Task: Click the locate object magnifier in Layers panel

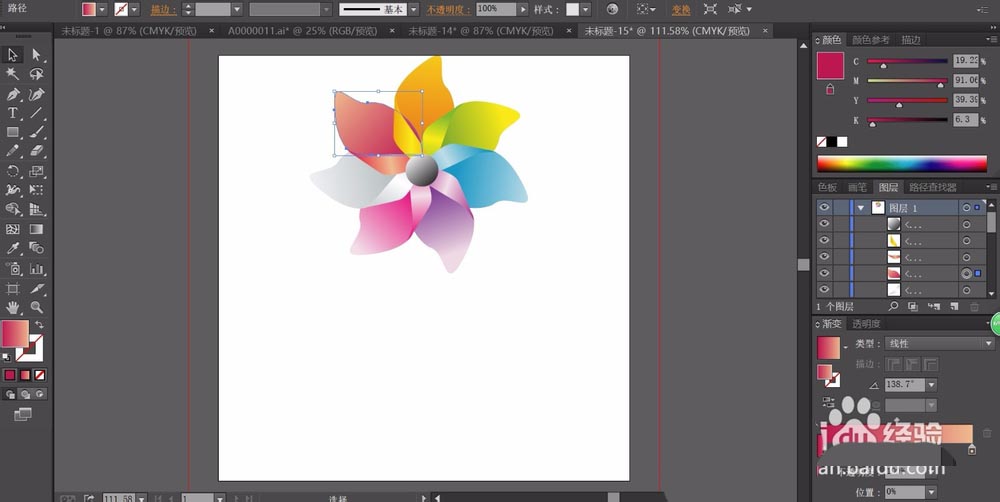Action: pos(893,307)
